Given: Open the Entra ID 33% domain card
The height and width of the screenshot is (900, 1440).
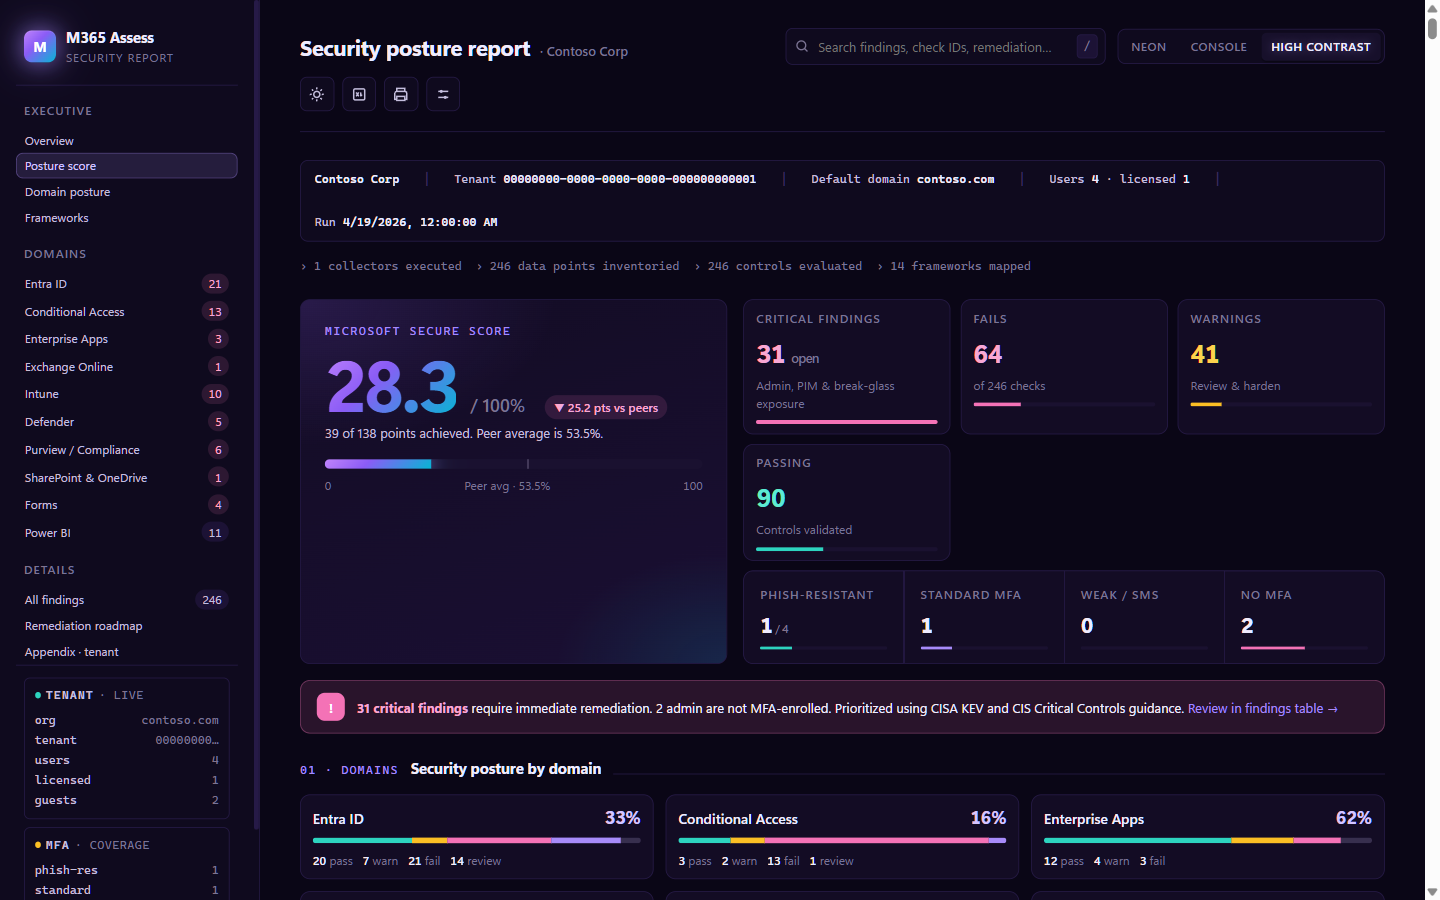Looking at the screenshot, I should [x=477, y=837].
